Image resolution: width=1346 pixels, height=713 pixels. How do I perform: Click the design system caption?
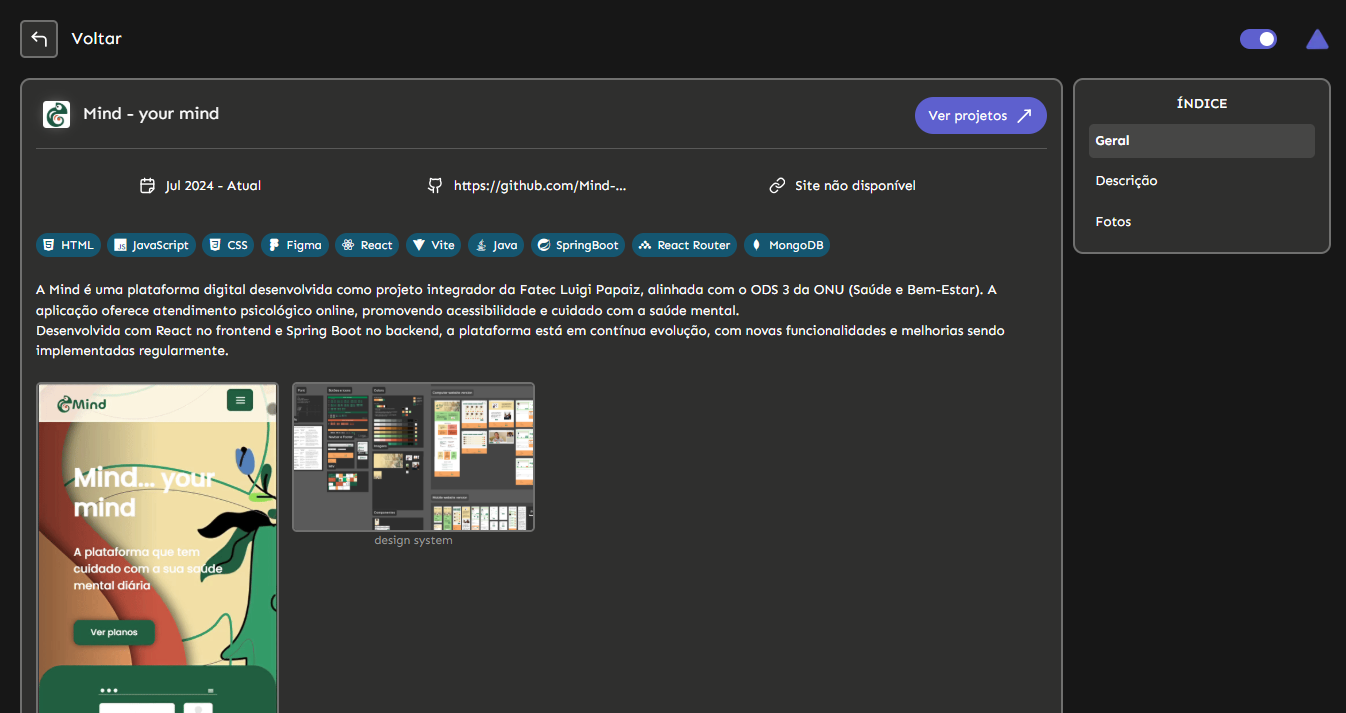(x=413, y=541)
